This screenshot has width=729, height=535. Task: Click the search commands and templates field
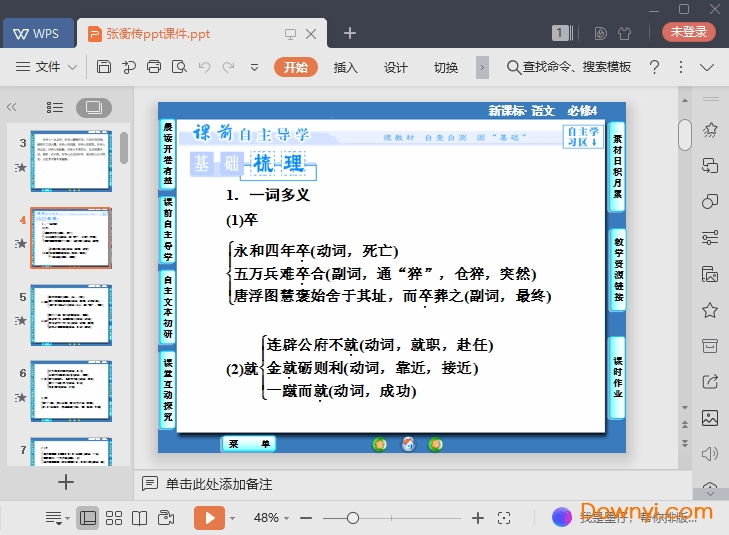coord(569,67)
